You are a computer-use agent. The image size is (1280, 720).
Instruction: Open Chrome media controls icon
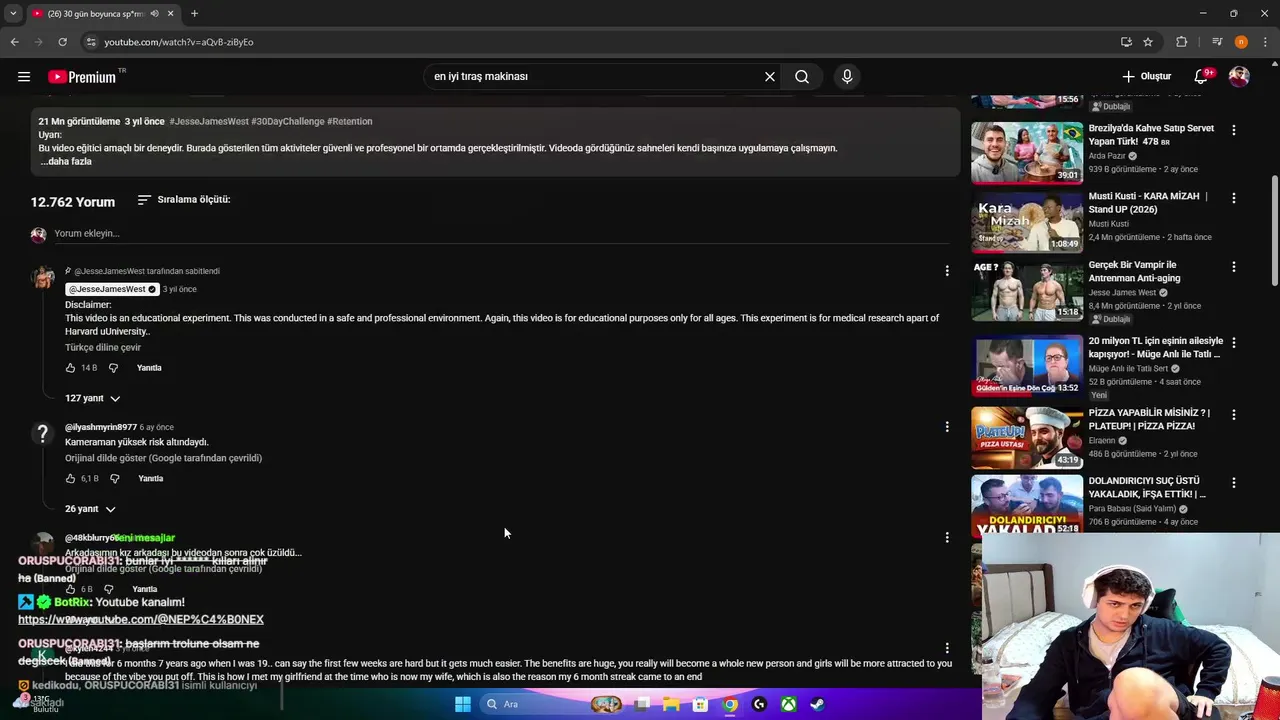pyautogui.click(x=1217, y=42)
